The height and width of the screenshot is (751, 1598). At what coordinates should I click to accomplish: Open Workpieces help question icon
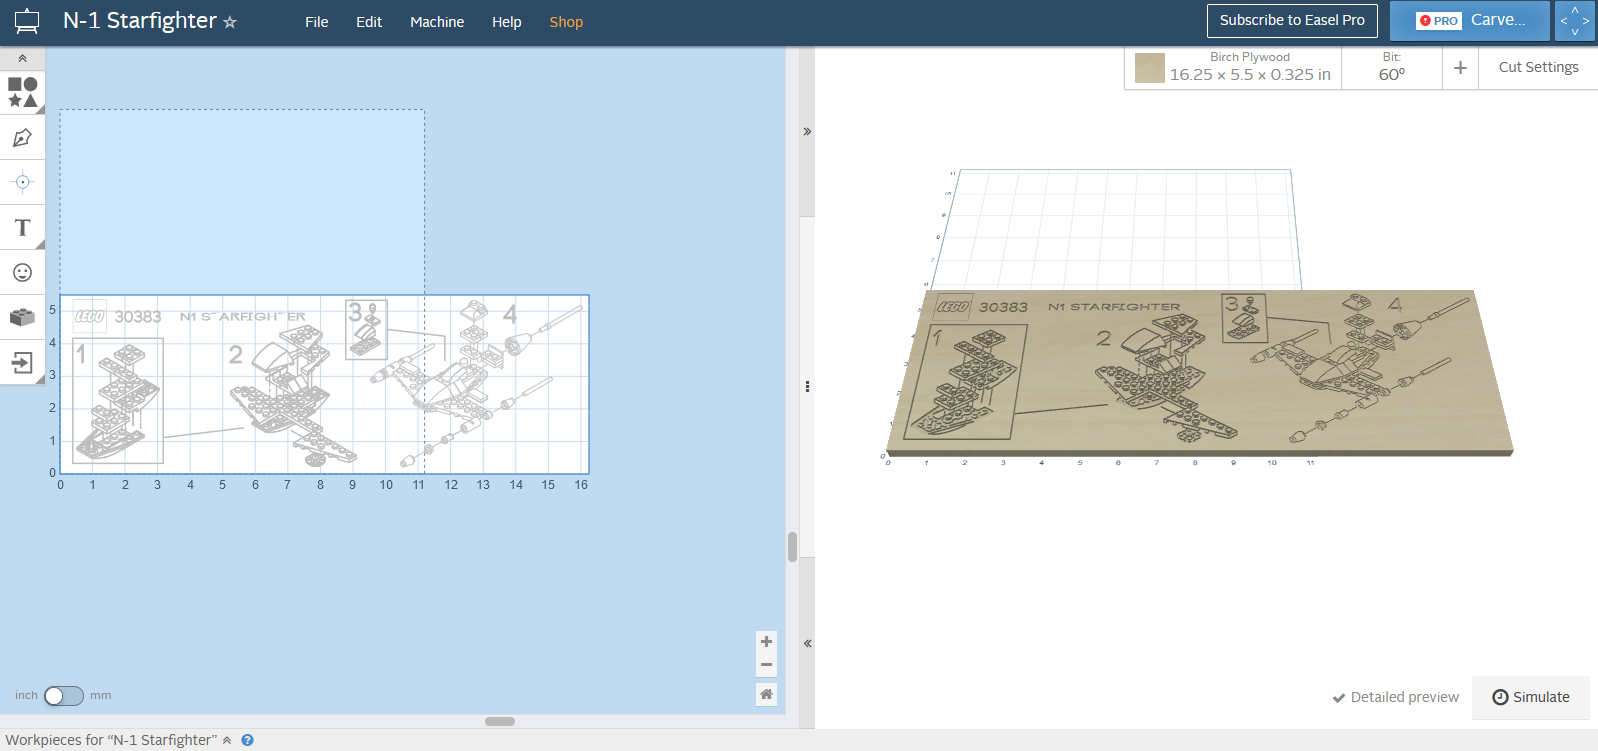[x=247, y=740]
